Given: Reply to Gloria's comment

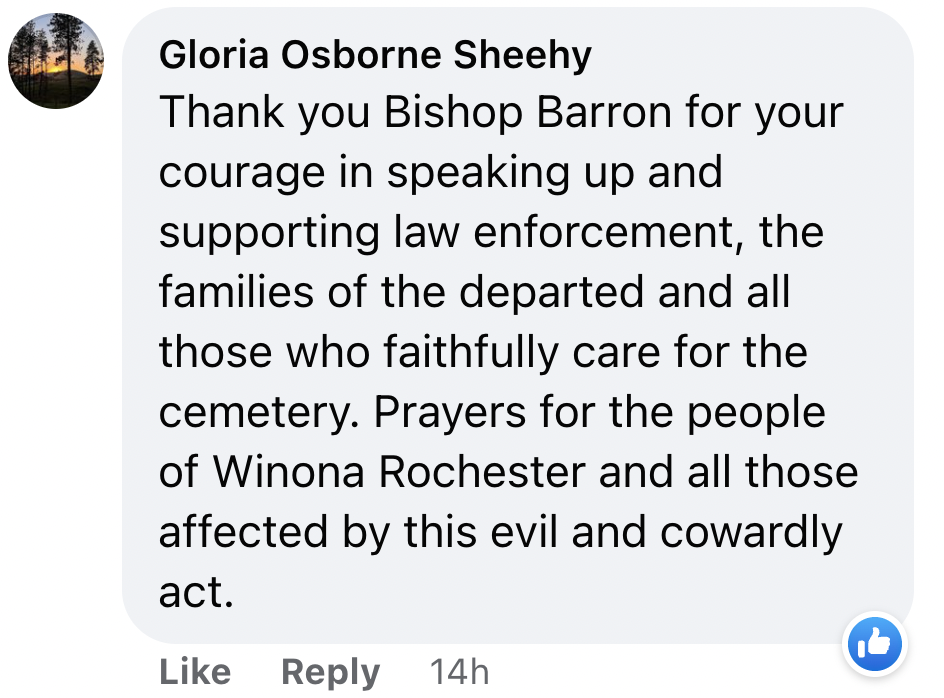Looking at the screenshot, I should tap(330, 672).
